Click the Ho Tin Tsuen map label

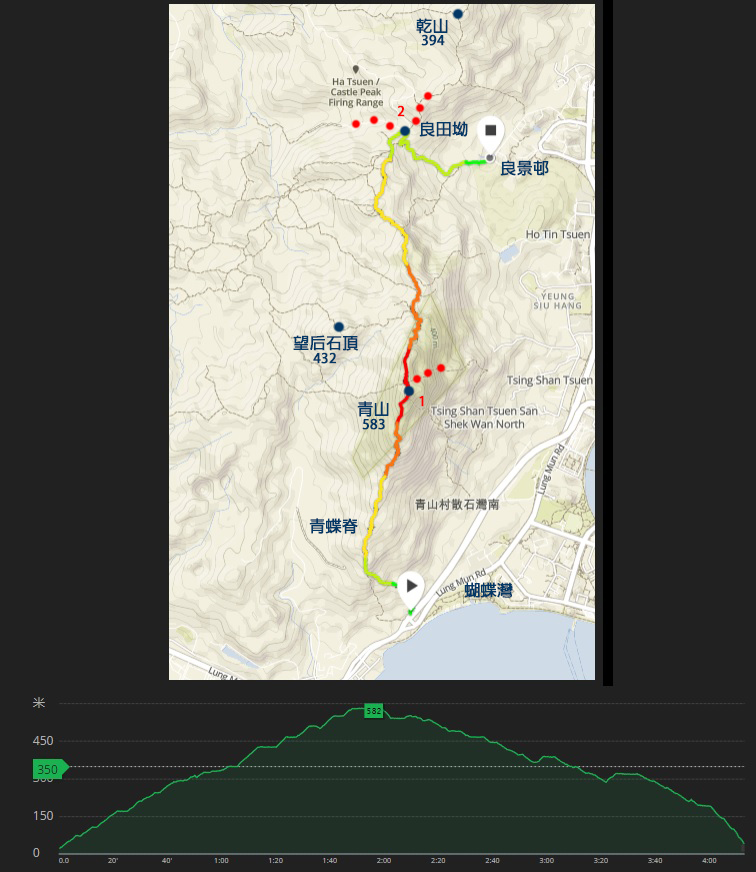click(557, 234)
